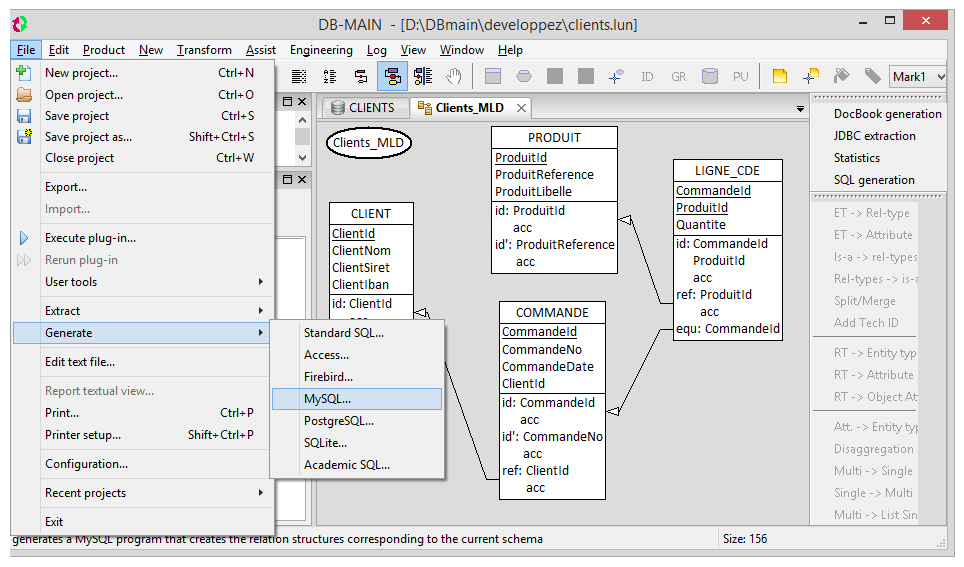
Task: Click the second gray square toolbar icon
Action: click(x=586, y=76)
